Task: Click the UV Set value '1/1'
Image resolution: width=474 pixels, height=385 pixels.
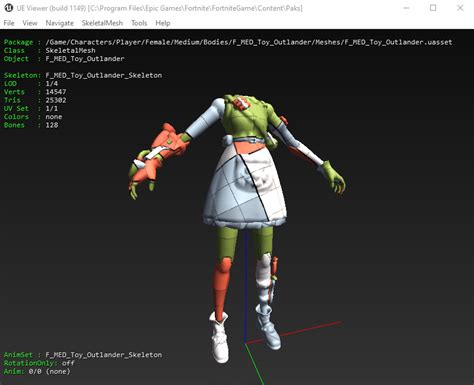Action: pos(52,108)
